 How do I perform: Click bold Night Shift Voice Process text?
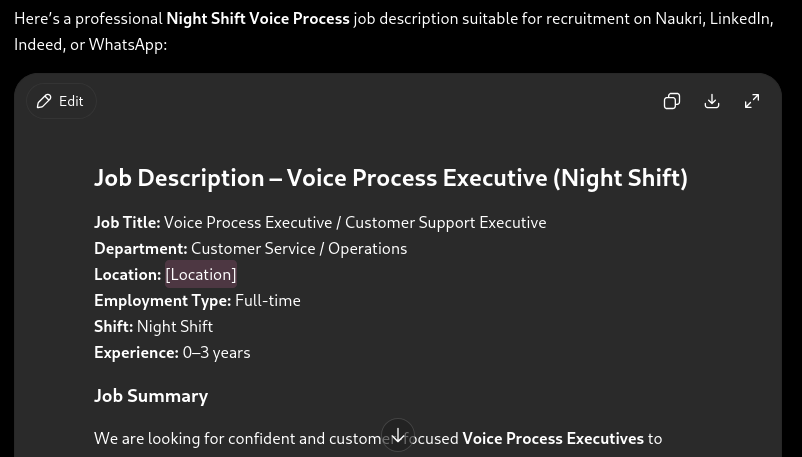coord(258,19)
